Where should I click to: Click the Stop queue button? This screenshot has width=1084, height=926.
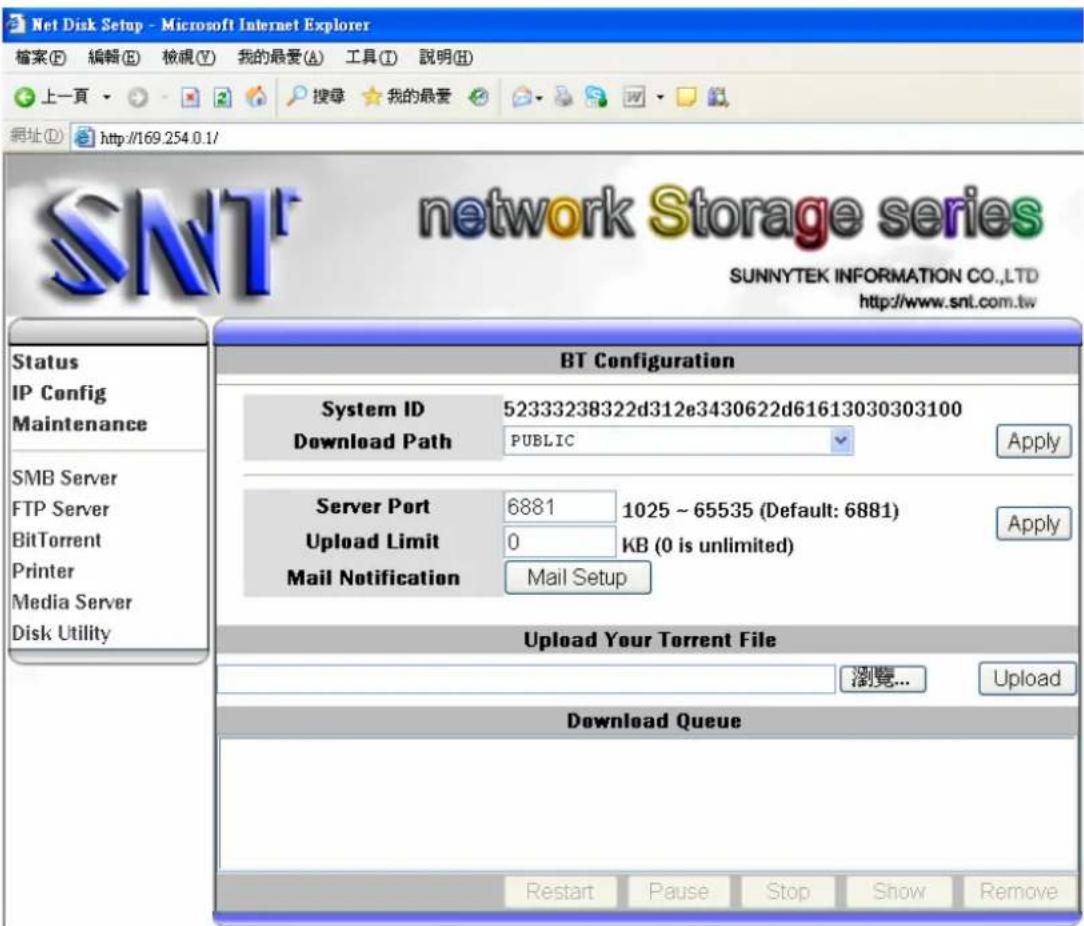point(788,892)
